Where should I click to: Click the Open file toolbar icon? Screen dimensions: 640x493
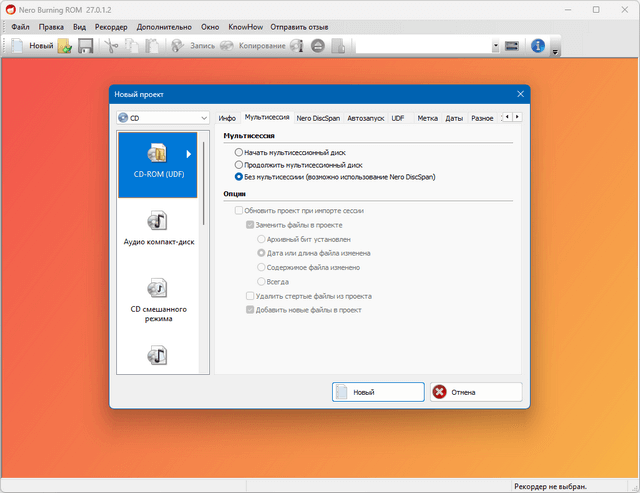click(65, 45)
